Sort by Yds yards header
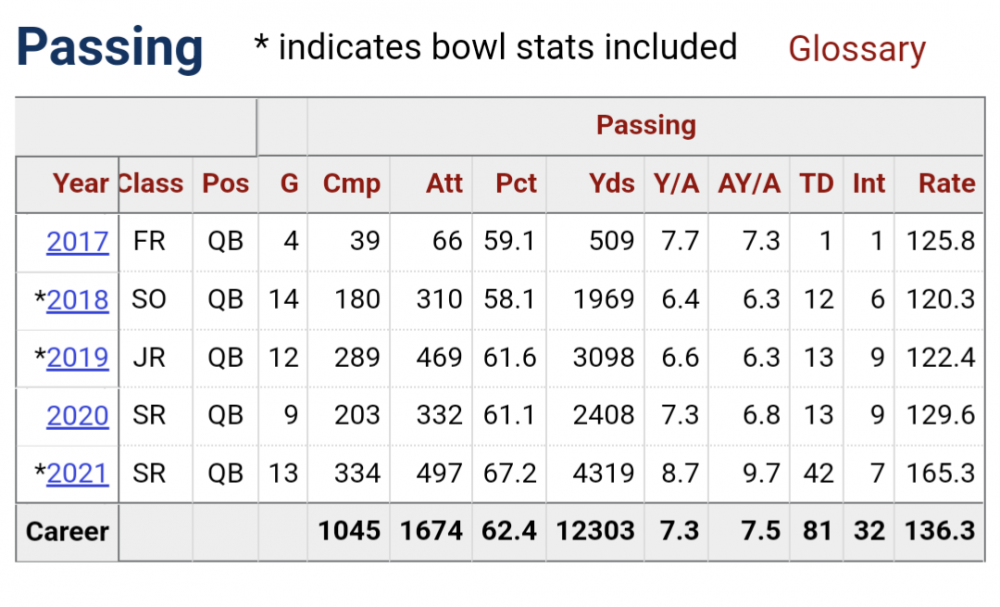 pyautogui.click(x=611, y=184)
